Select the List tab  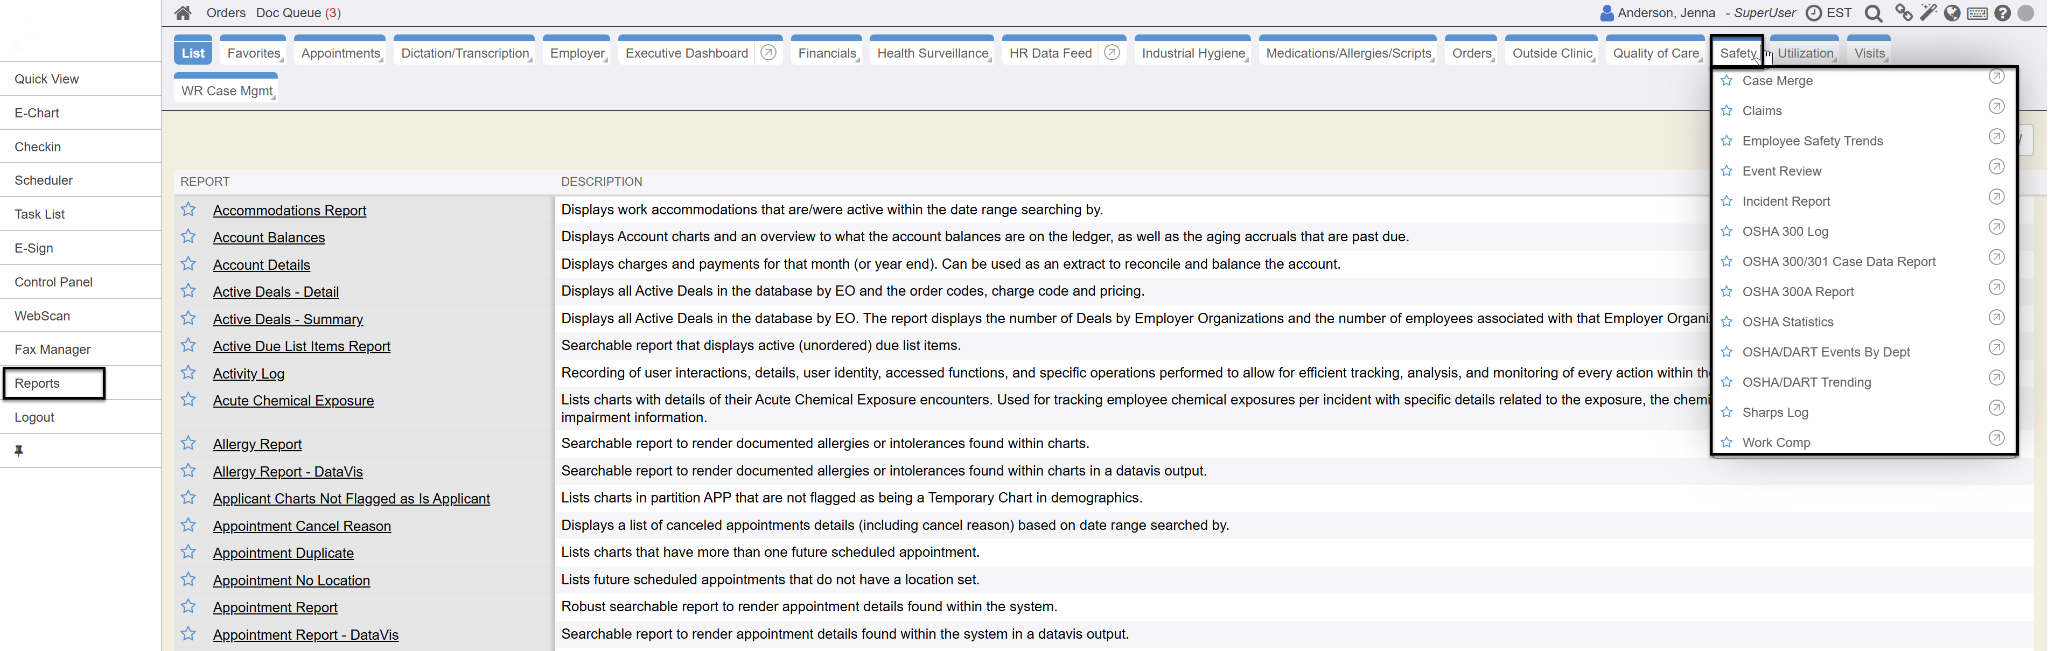click(193, 53)
